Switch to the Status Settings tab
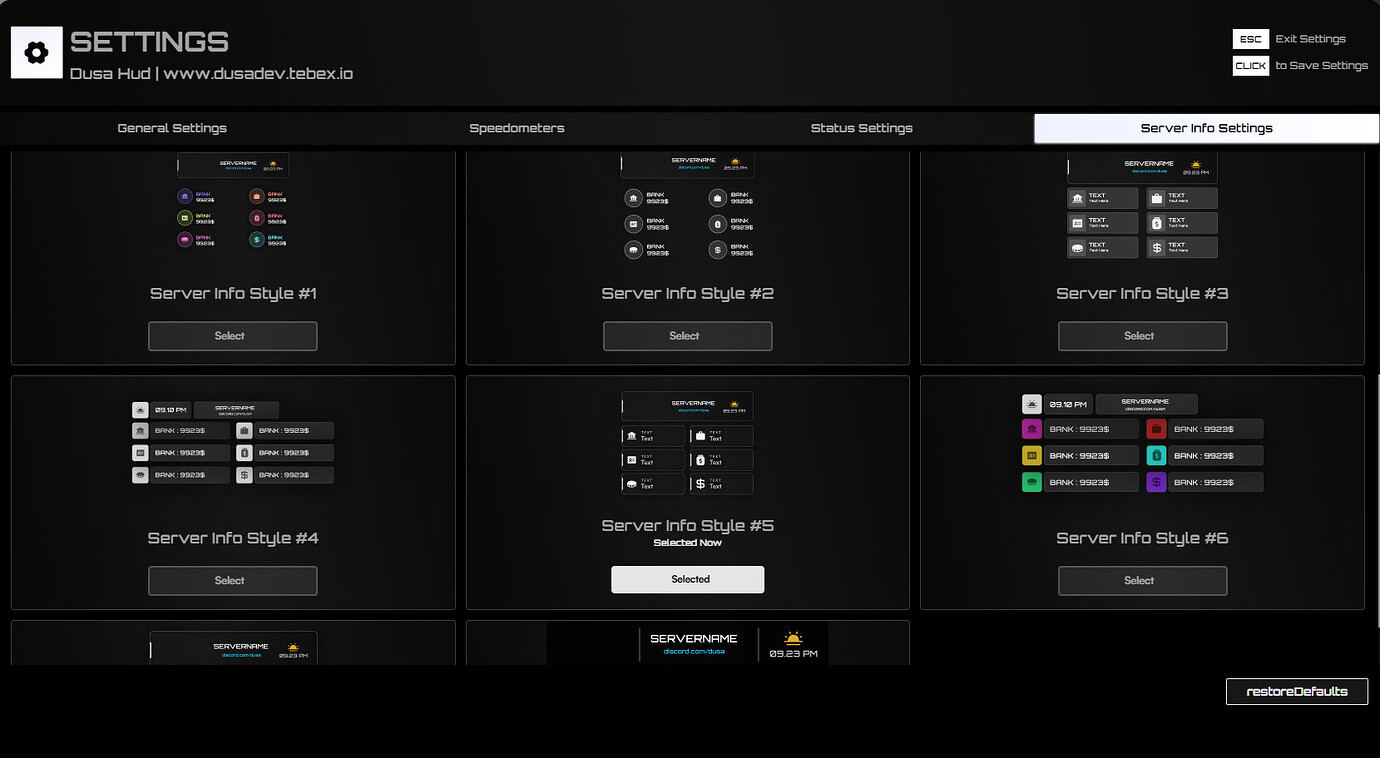The image size is (1380, 758). (x=861, y=128)
